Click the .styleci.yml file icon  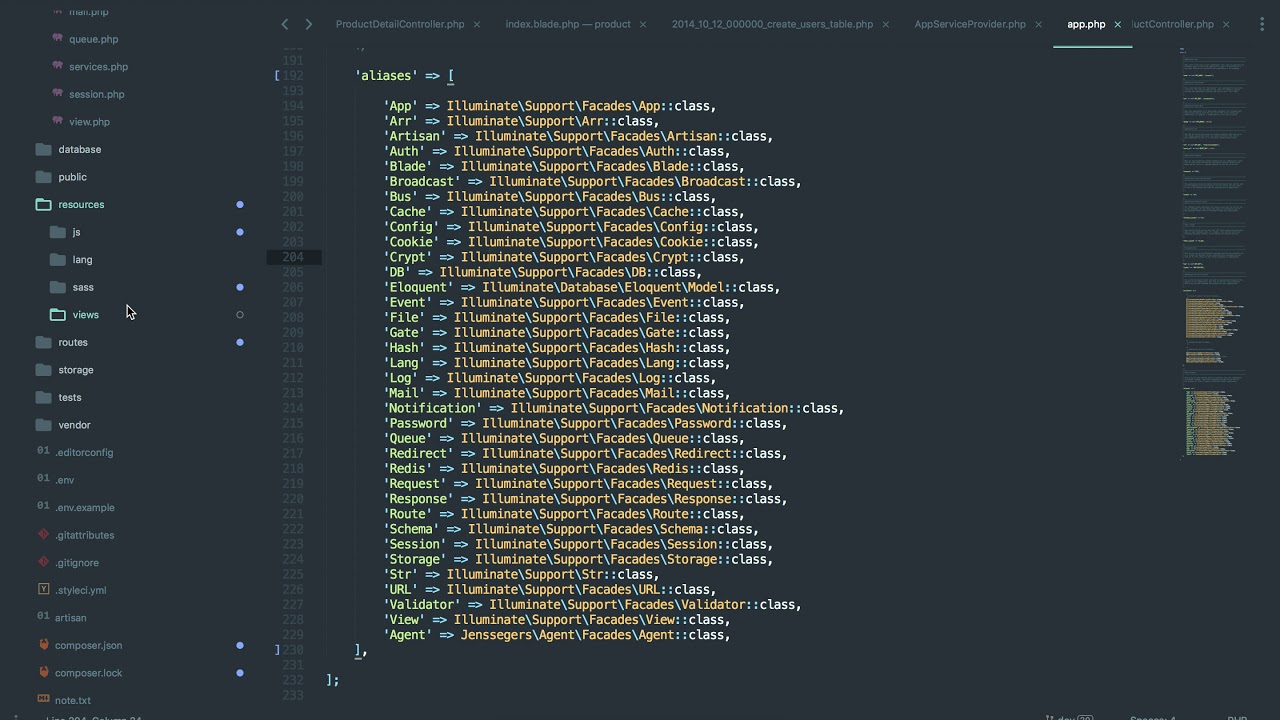pos(43,589)
